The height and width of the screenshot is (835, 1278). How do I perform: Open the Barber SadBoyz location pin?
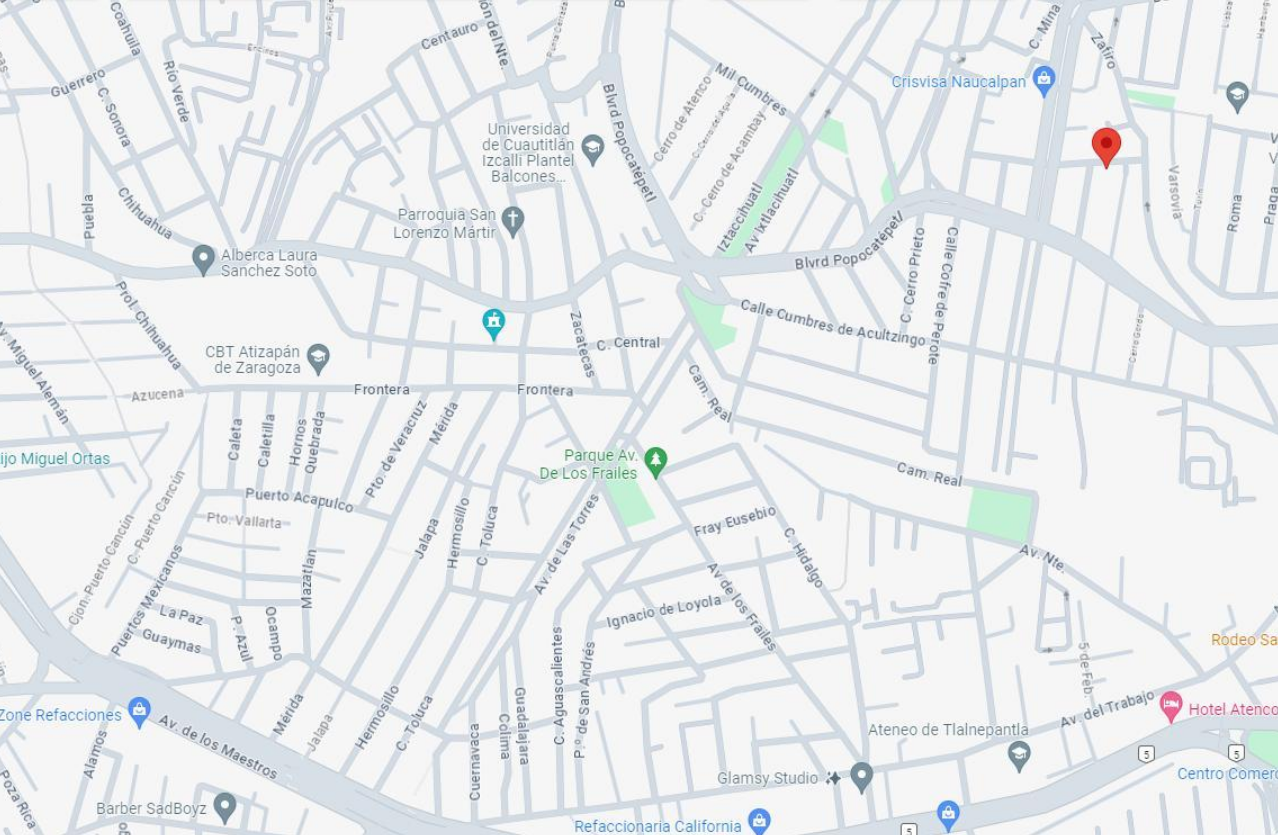[x=224, y=807]
